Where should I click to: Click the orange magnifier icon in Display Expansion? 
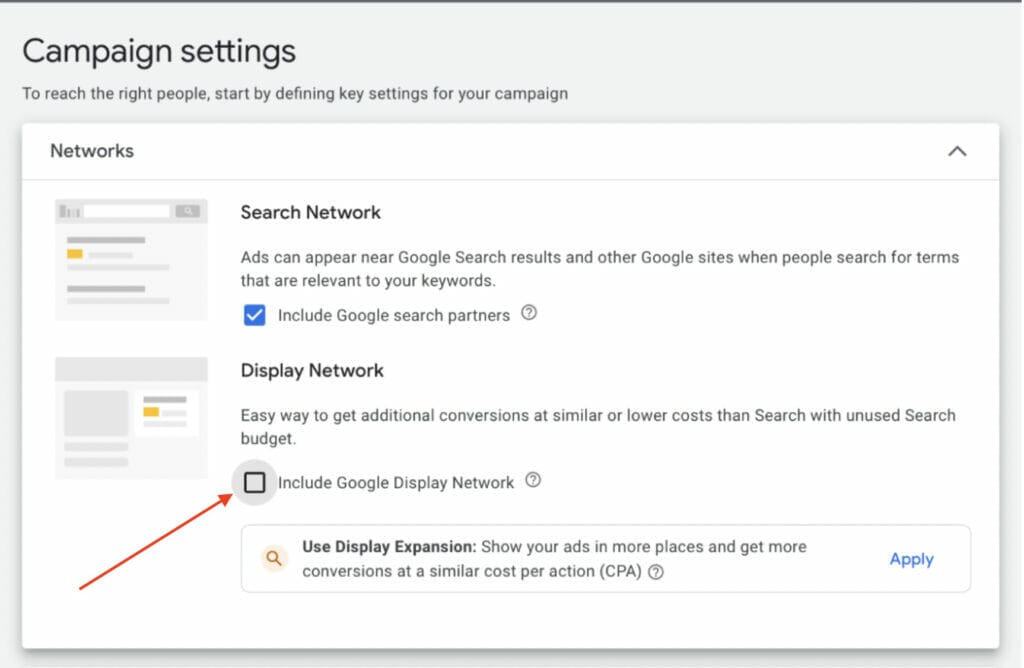pos(274,559)
